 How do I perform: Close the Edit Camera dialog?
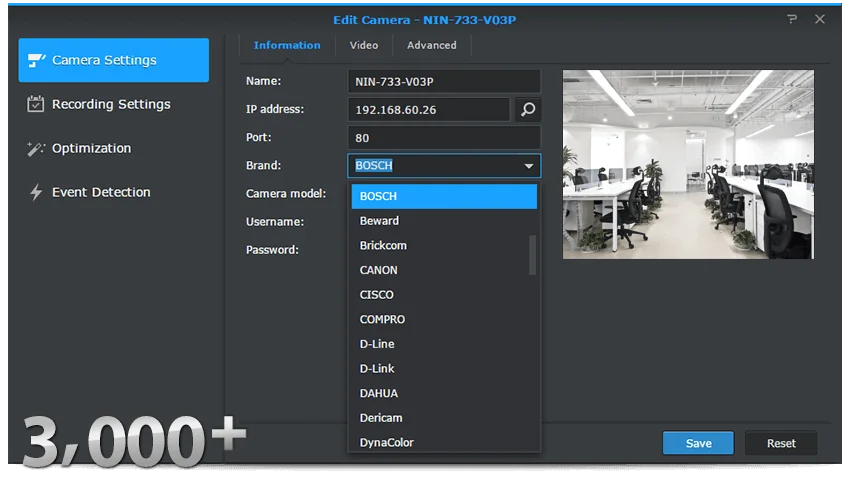(x=820, y=19)
